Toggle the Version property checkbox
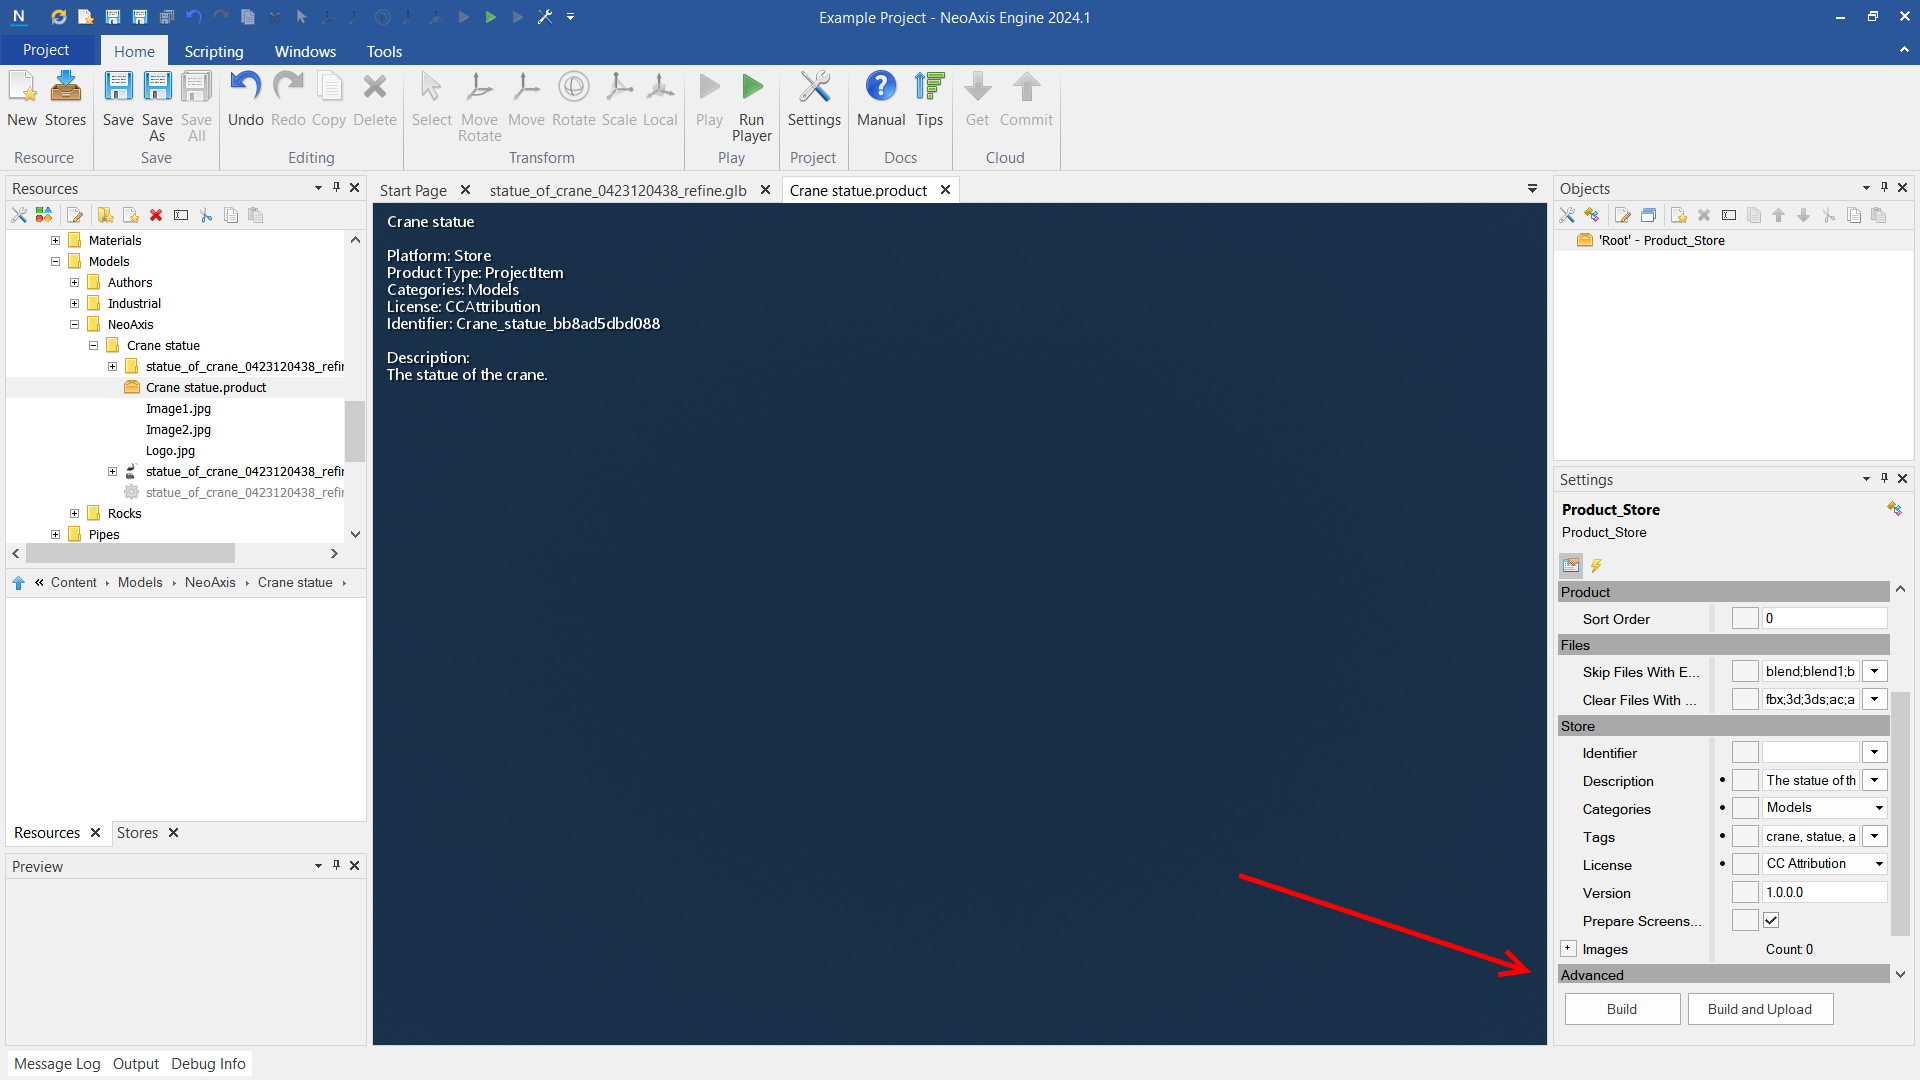The image size is (1920, 1080). point(1745,892)
